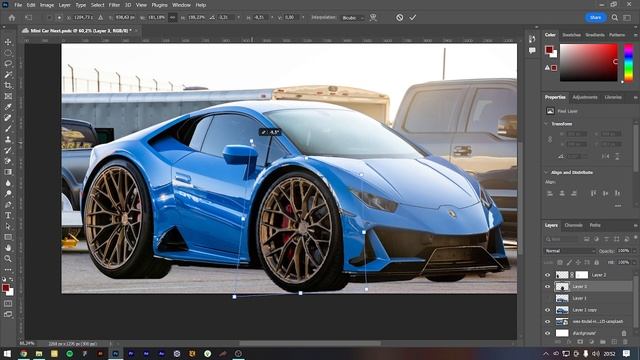Open the Color panel flyout menu
The width and height of the screenshot is (640, 360).
pyautogui.click(x=635, y=35)
